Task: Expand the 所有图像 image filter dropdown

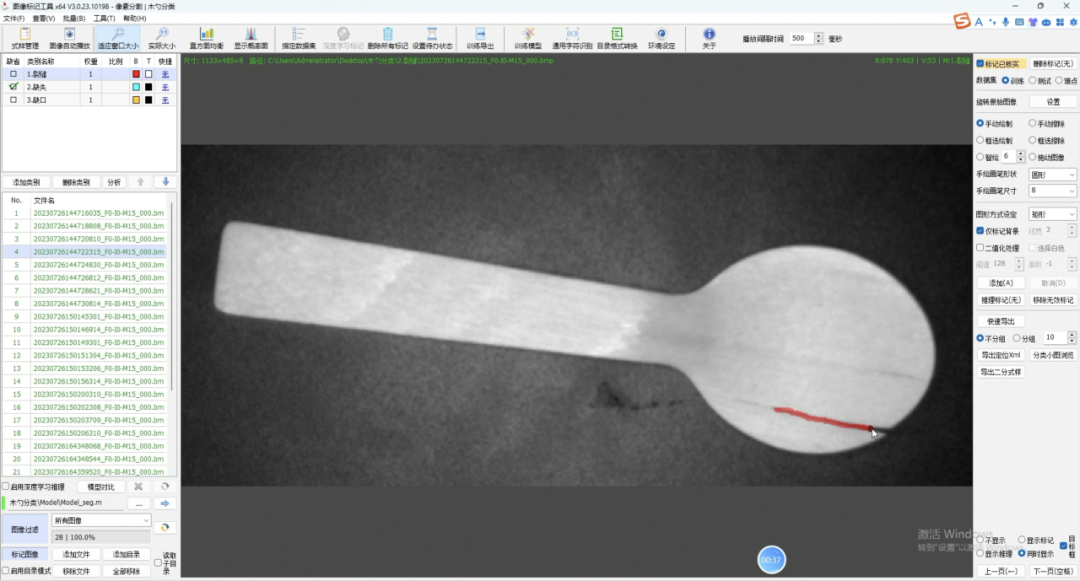Action: tap(101, 520)
